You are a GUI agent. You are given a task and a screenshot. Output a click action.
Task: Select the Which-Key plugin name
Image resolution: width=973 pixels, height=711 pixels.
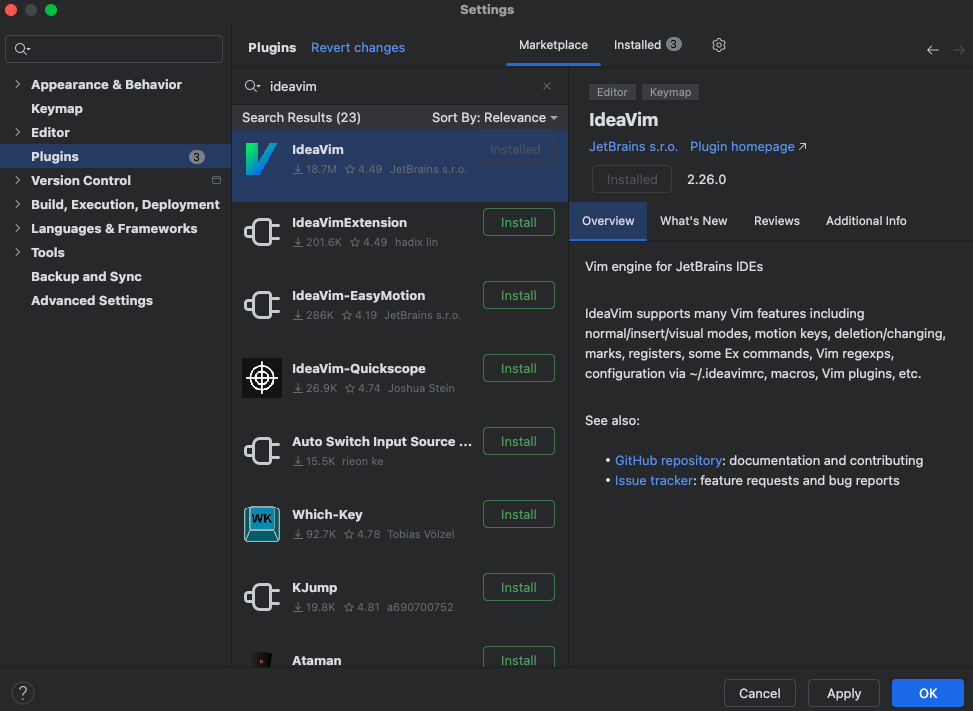coord(327,515)
